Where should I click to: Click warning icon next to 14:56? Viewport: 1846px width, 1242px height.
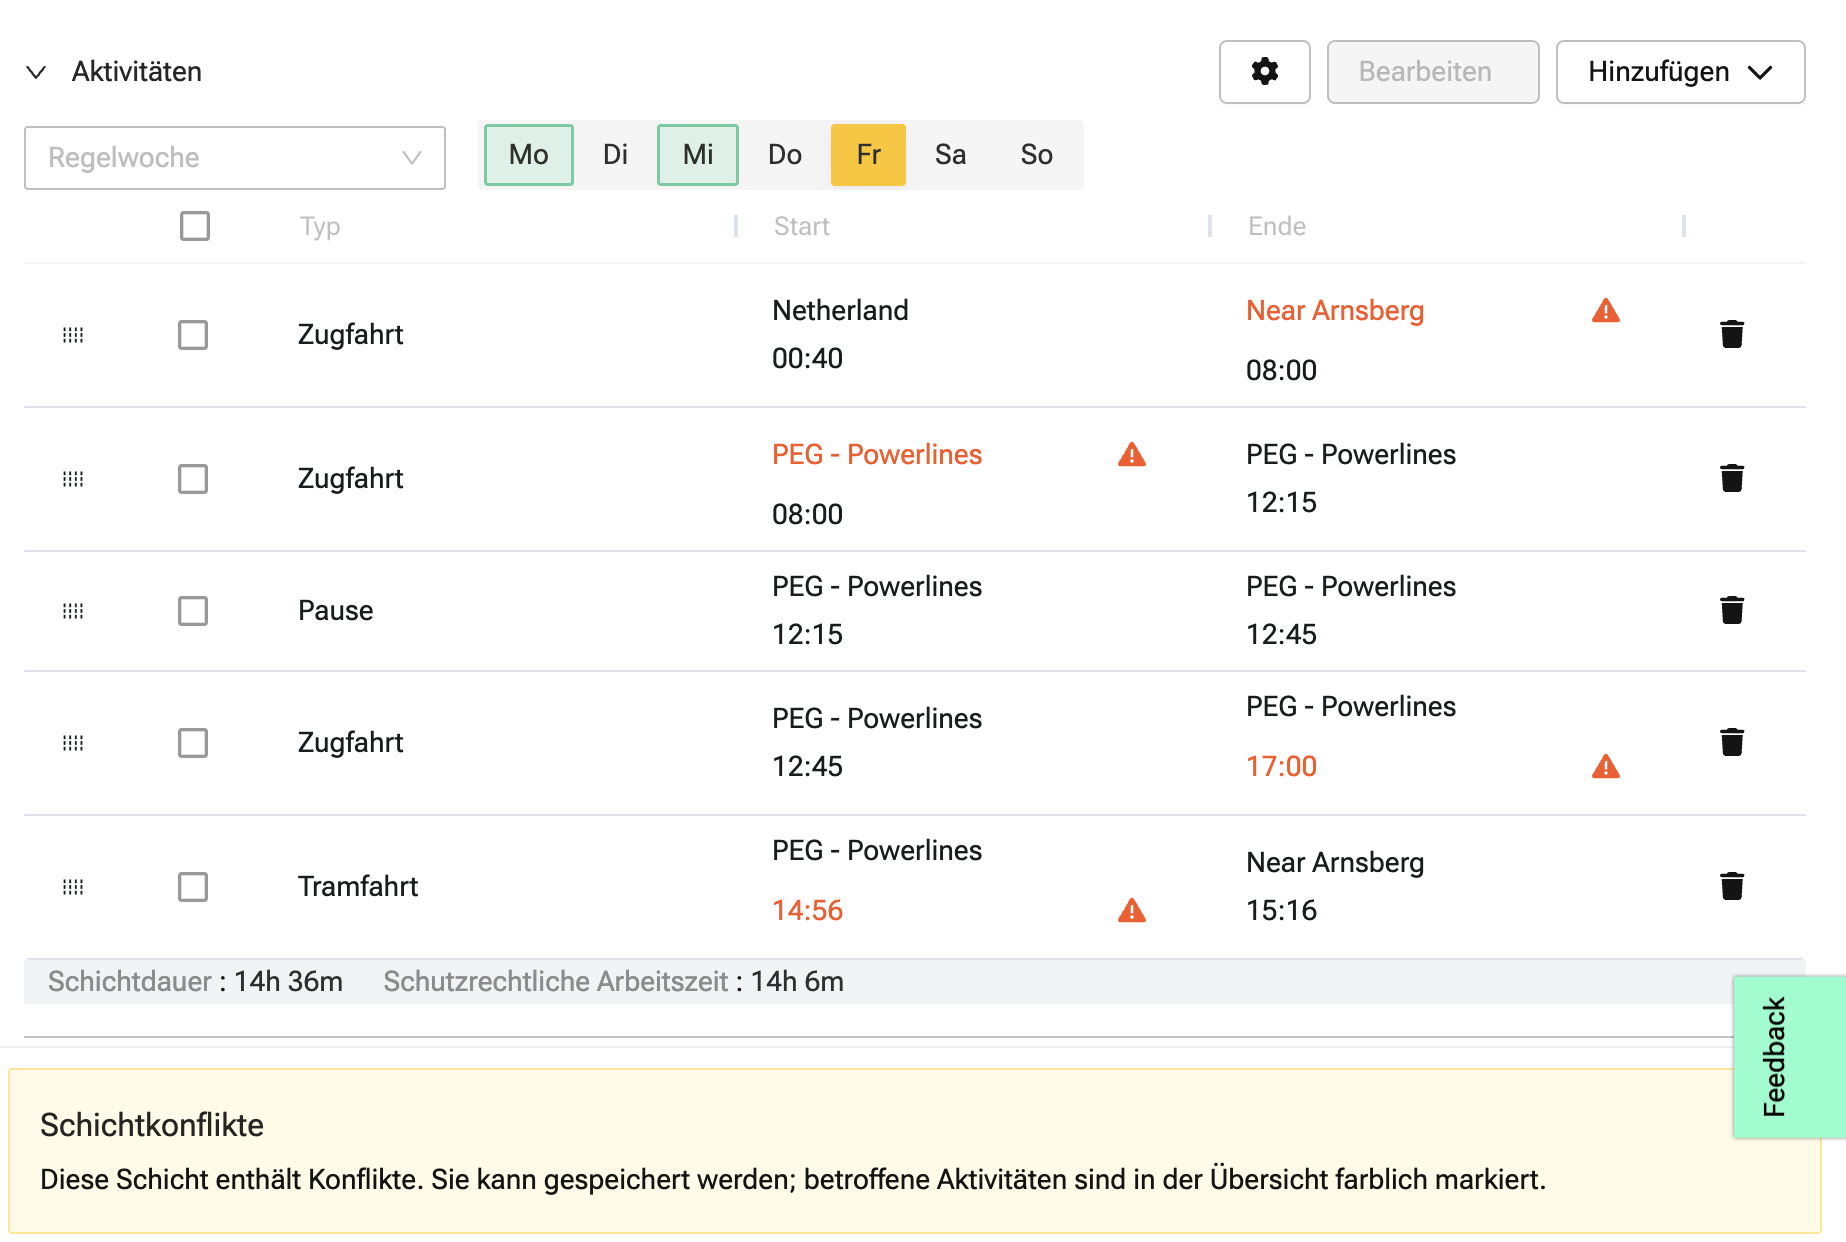[1131, 911]
